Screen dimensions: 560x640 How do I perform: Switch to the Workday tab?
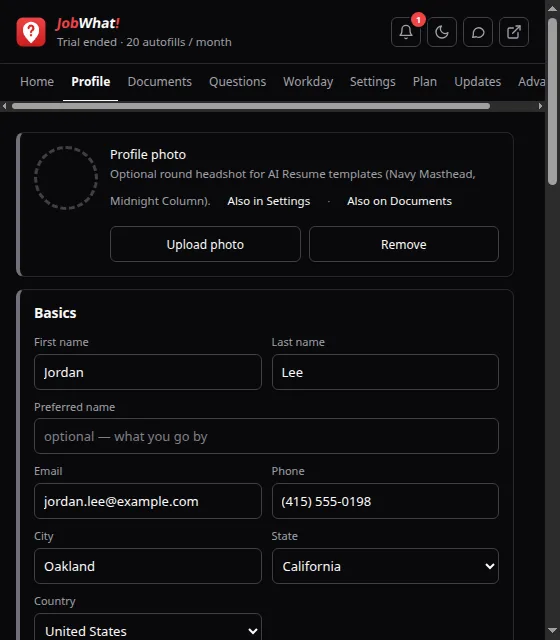(x=308, y=82)
